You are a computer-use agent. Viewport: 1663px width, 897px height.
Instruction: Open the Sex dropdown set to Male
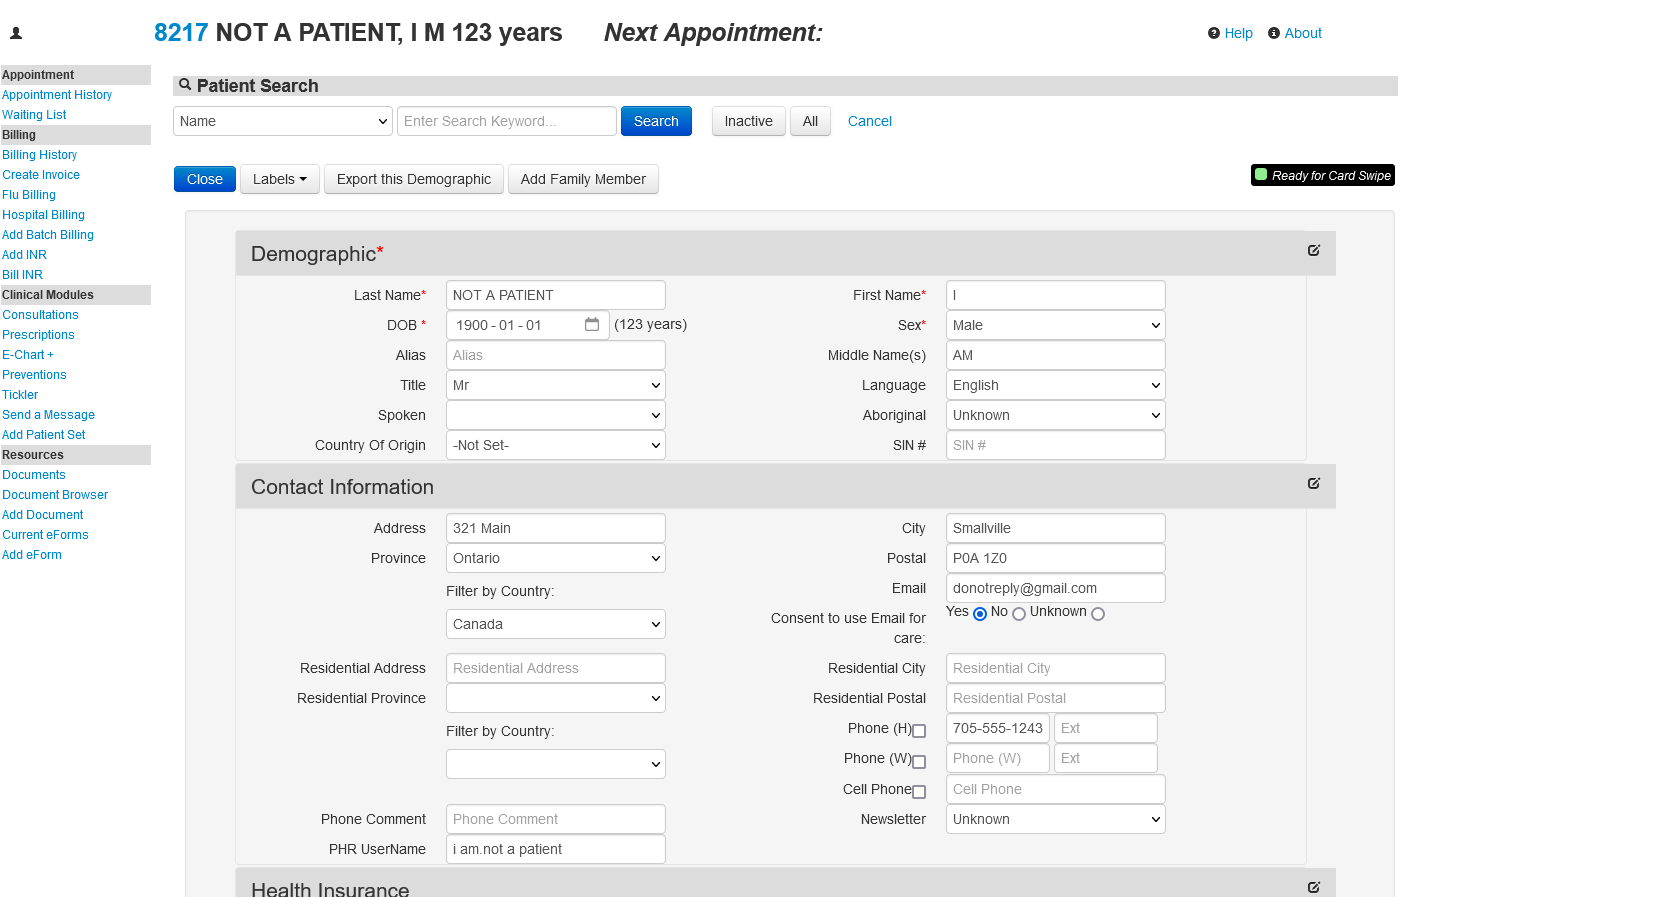click(x=1055, y=325)
